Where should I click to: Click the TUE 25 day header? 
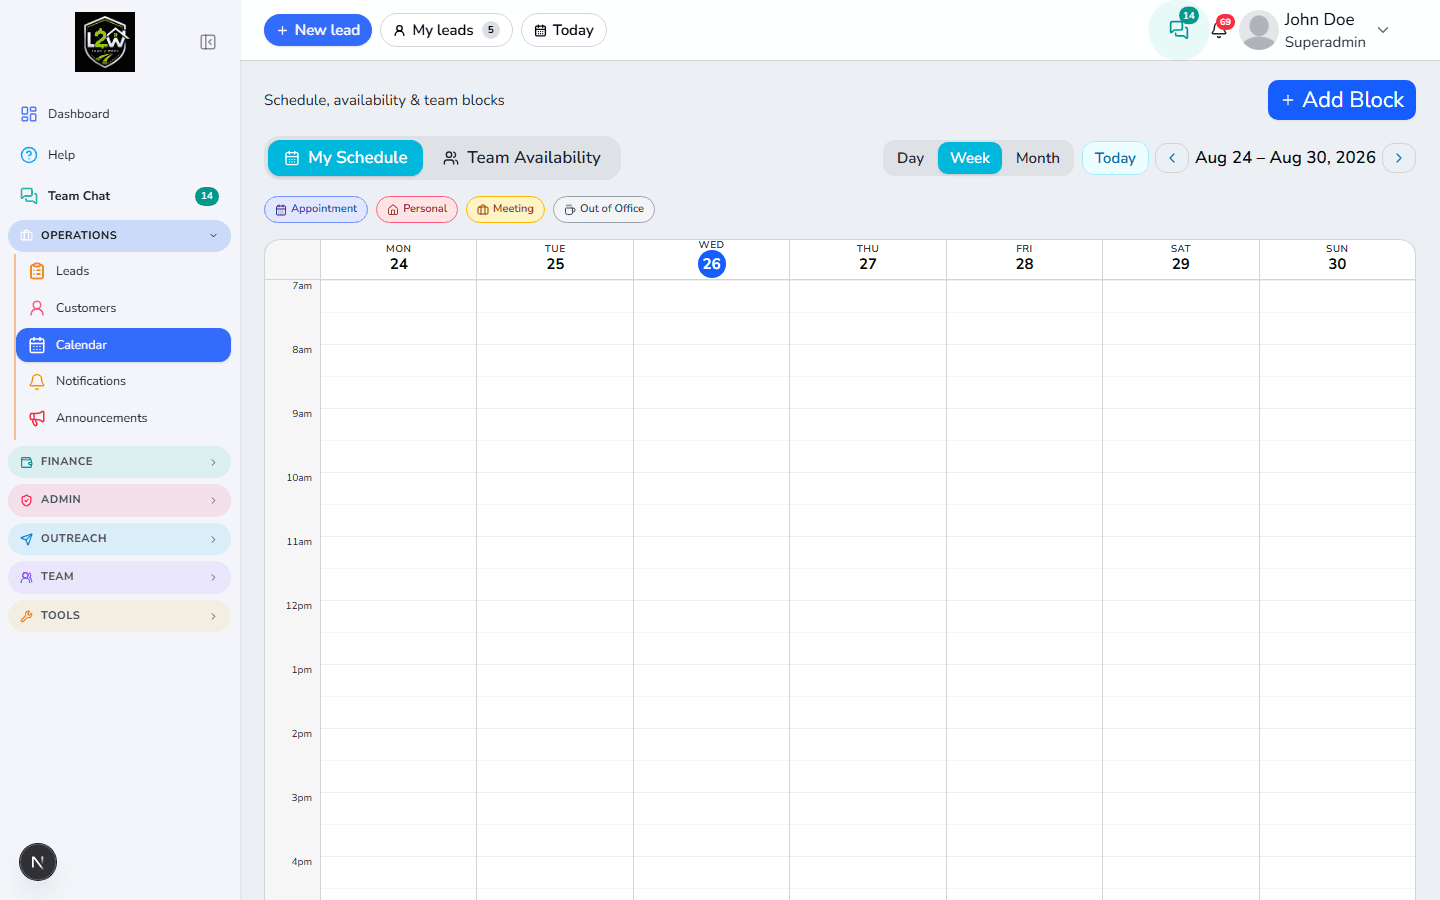coord(555,259)
